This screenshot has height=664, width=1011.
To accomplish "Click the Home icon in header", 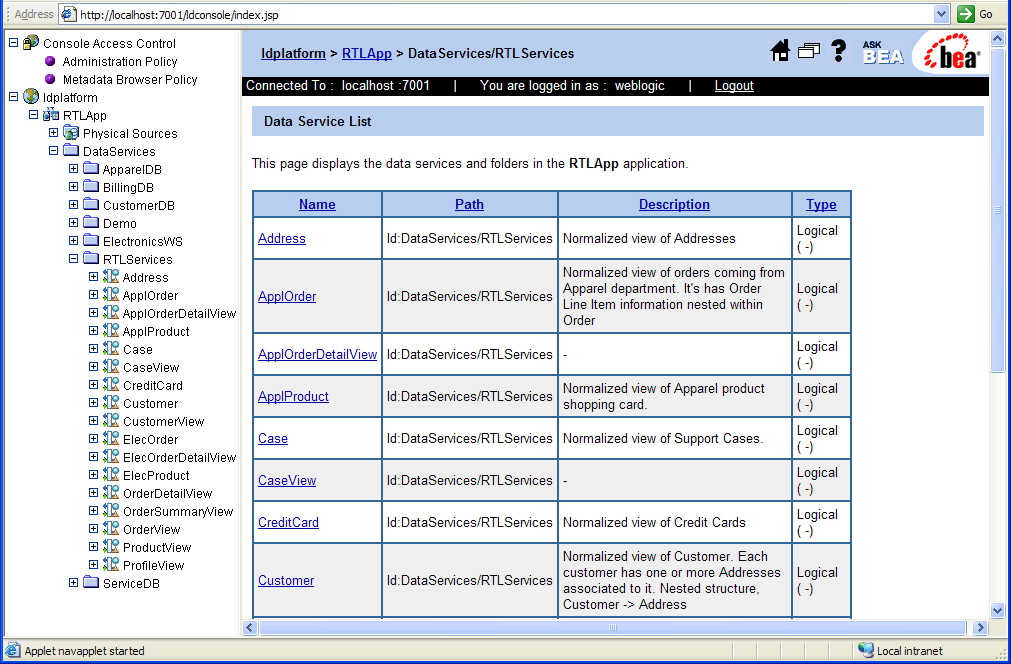I will 780,50.
